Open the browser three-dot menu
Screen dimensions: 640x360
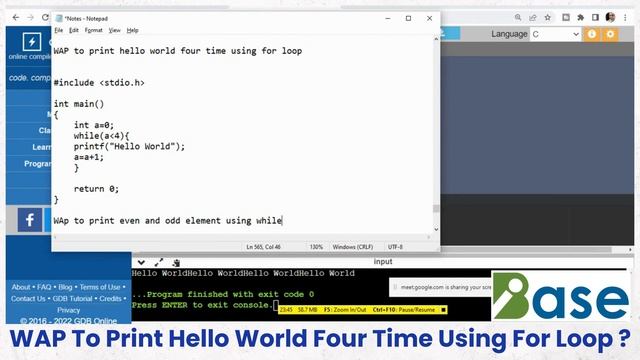click(x=625, y=18)
